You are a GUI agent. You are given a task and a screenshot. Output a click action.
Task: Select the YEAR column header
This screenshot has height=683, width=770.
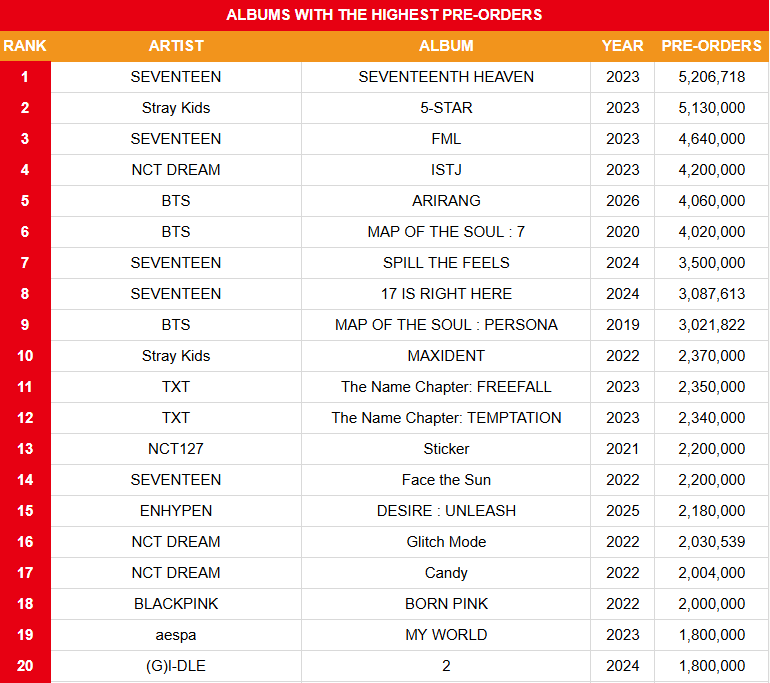pos(622,46)
